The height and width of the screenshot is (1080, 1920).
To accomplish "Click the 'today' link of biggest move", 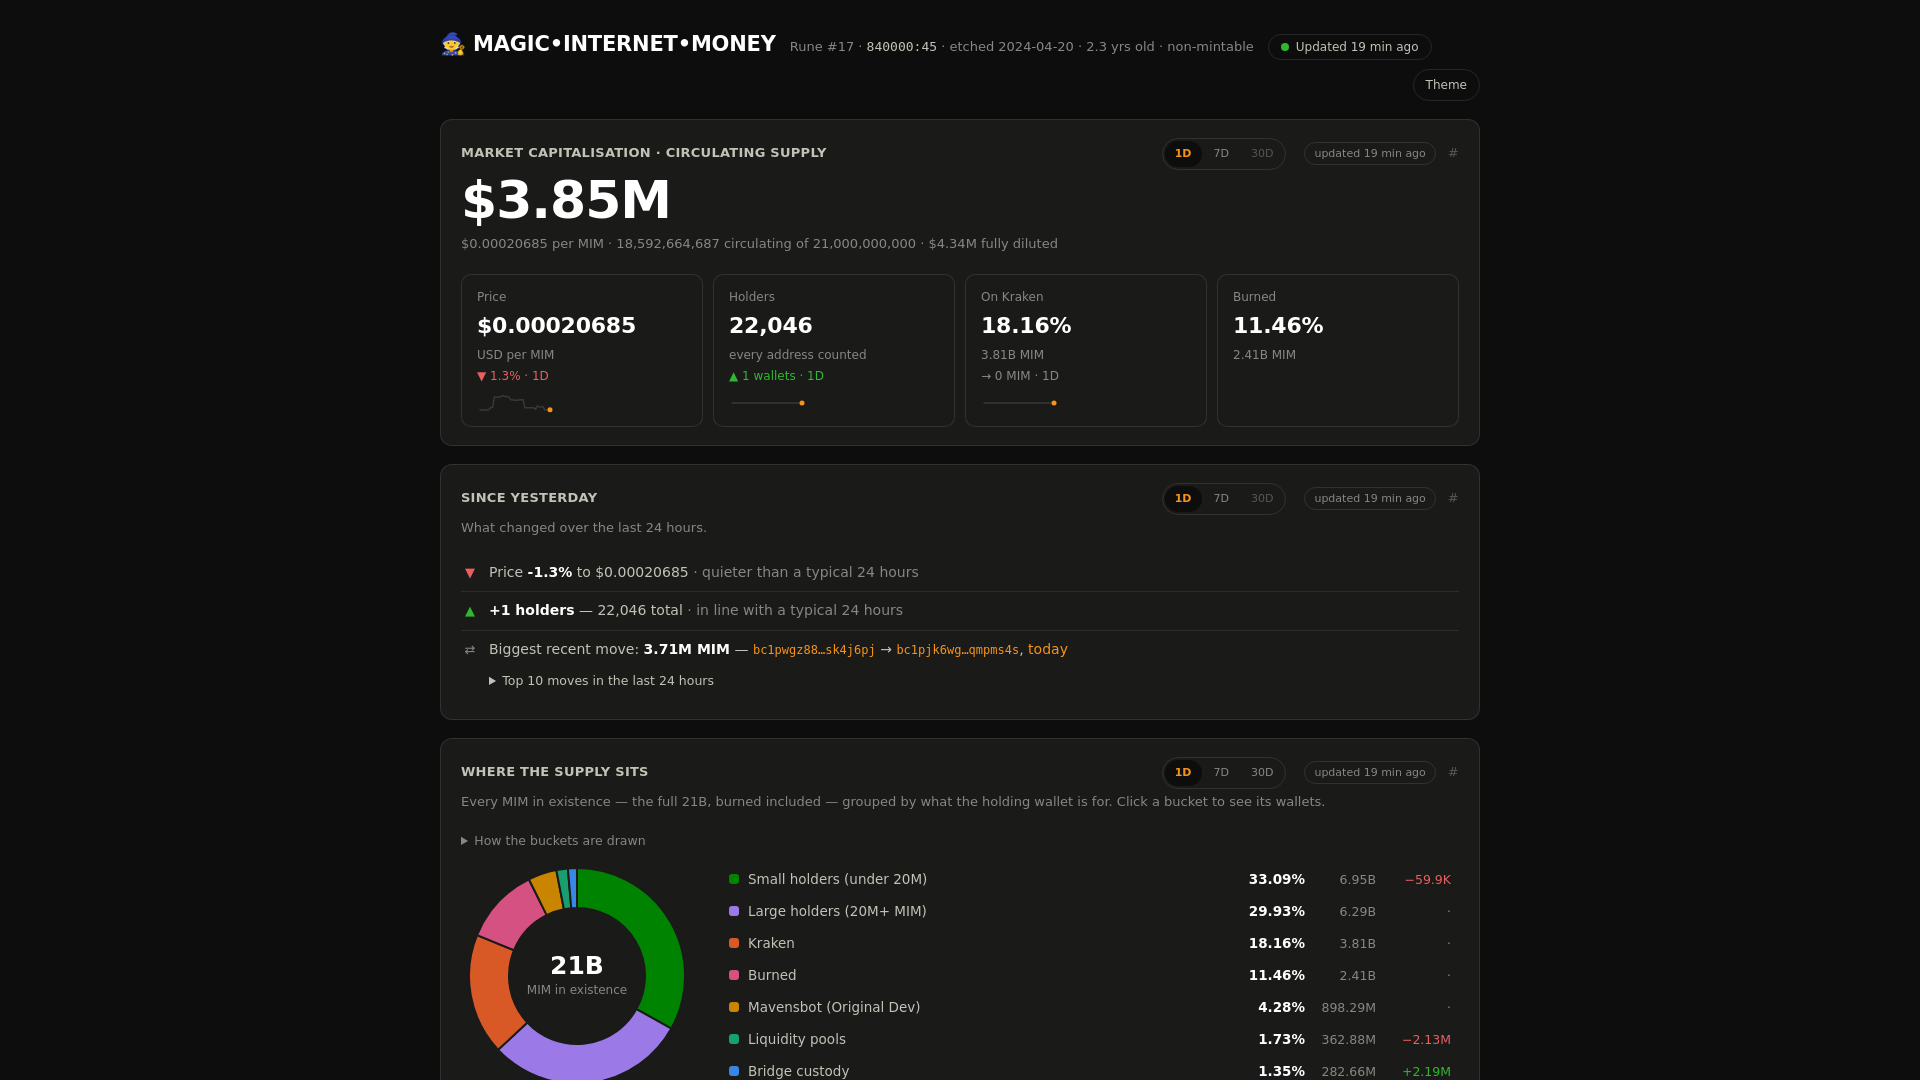I will click(1048, 650).
